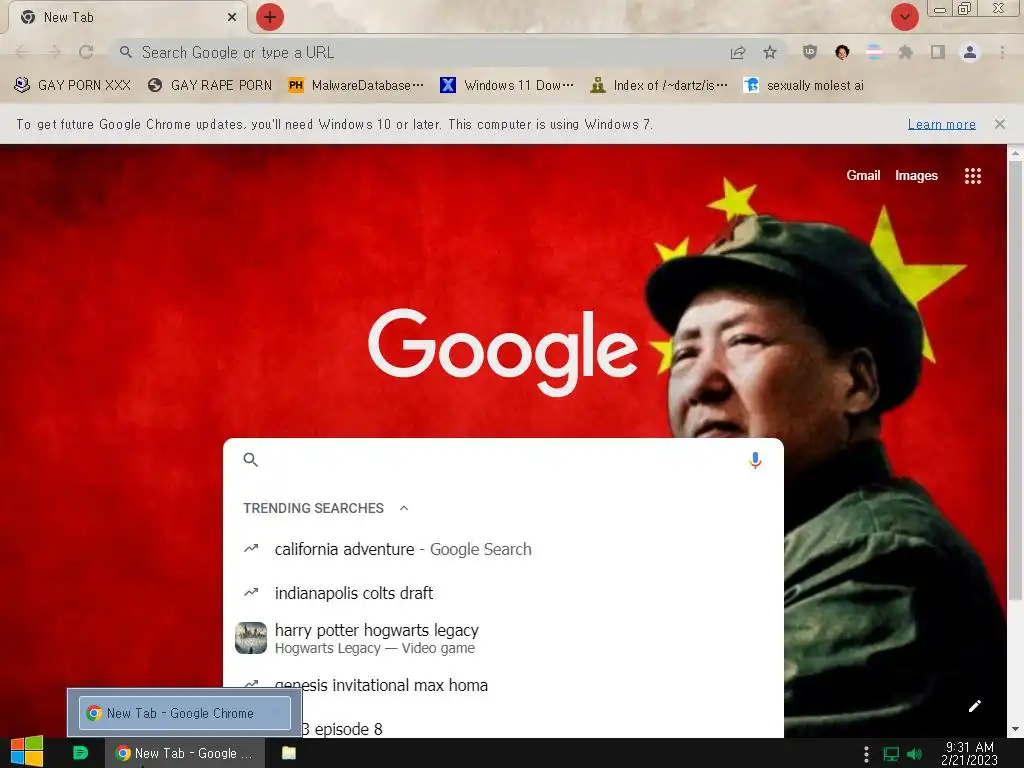1024x768 pixels.
Task: Open the uBlock shield extension icon
Action: [810, 52]
